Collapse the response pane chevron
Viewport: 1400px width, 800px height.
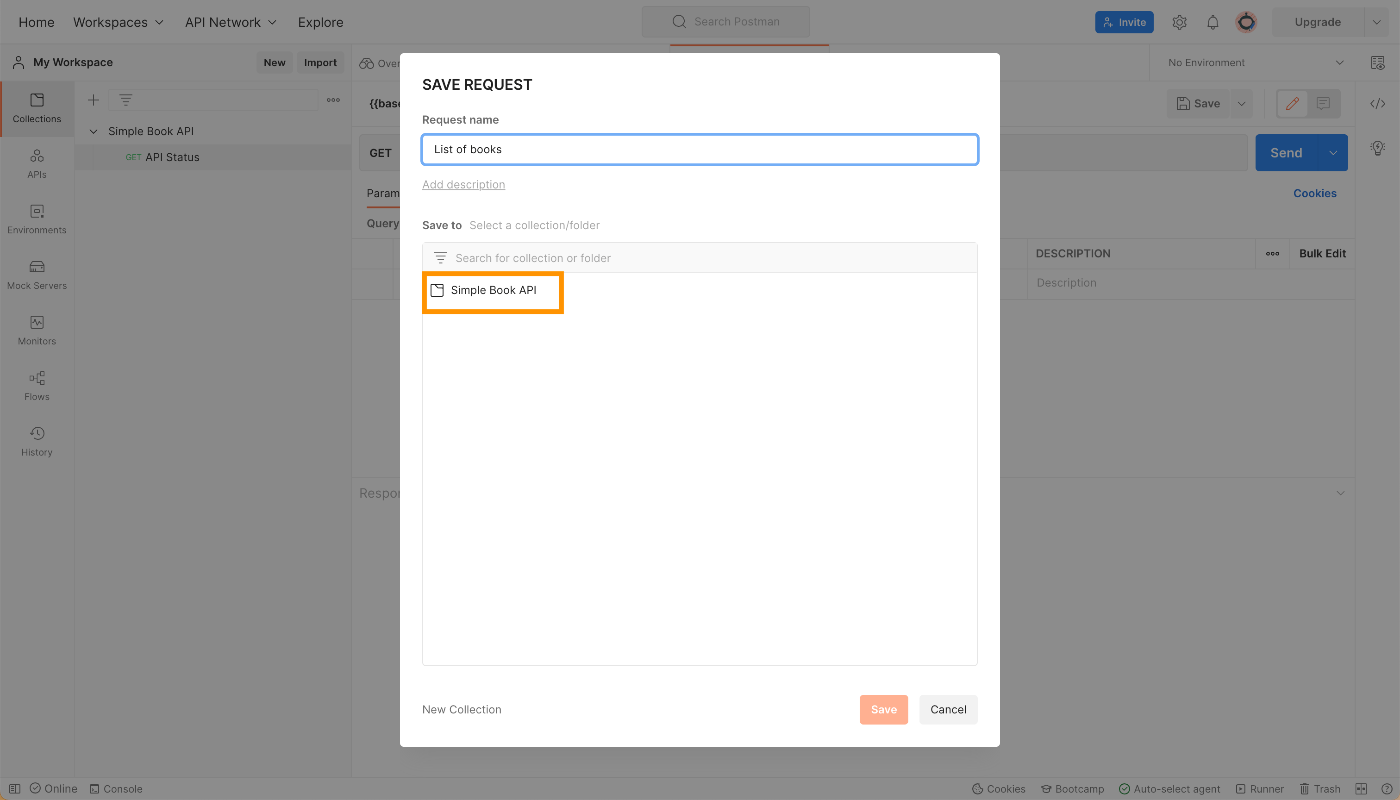pyautogui.click(x=1341, y=493)
